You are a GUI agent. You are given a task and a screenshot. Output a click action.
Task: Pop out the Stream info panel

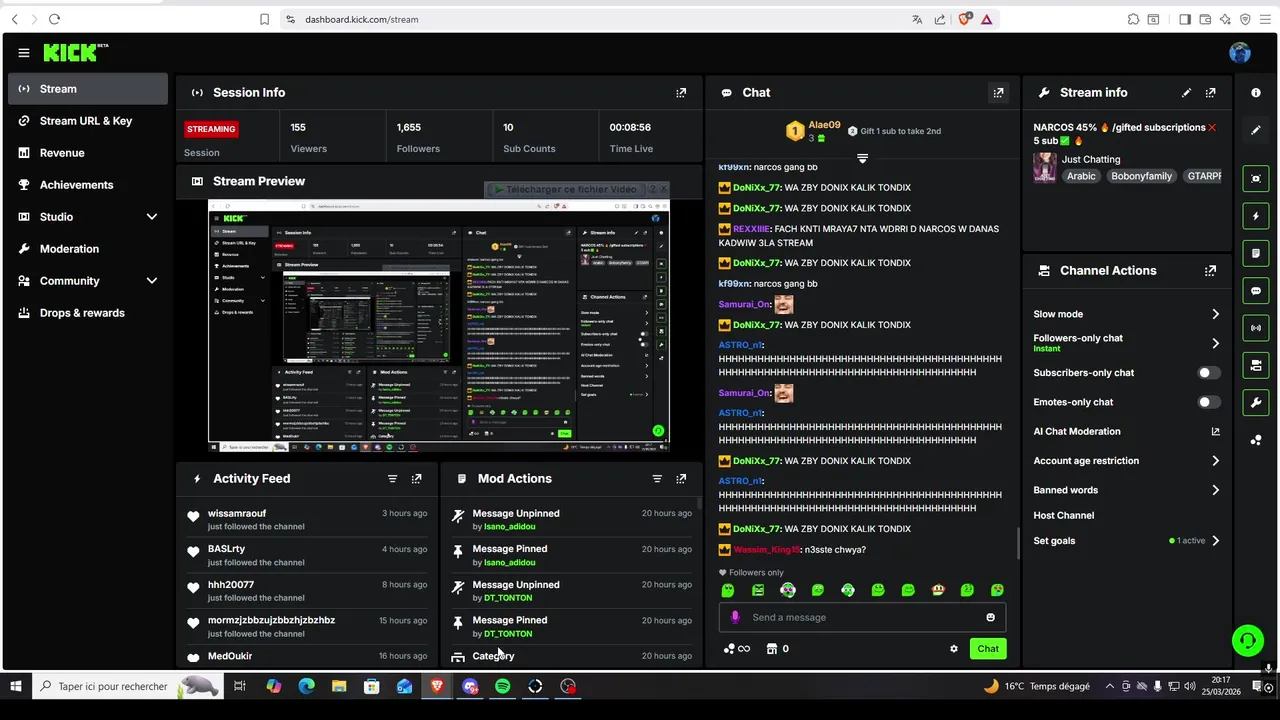1210,93
